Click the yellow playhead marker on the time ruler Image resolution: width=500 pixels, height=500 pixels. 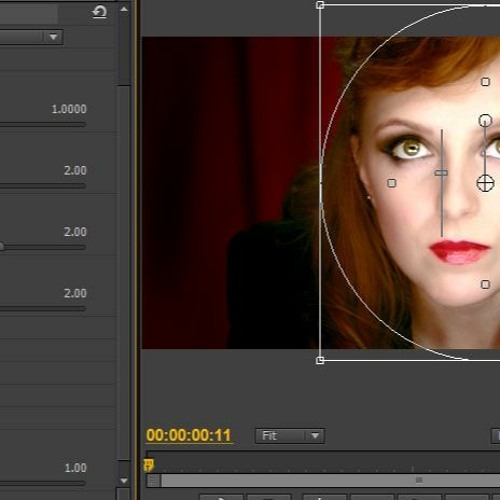pos(149,465)
